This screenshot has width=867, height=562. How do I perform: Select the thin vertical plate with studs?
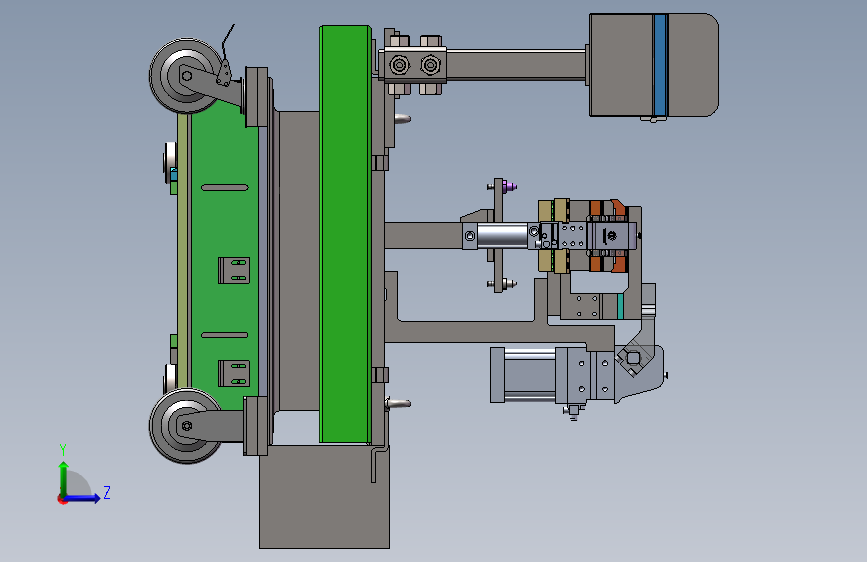[498, 235]
